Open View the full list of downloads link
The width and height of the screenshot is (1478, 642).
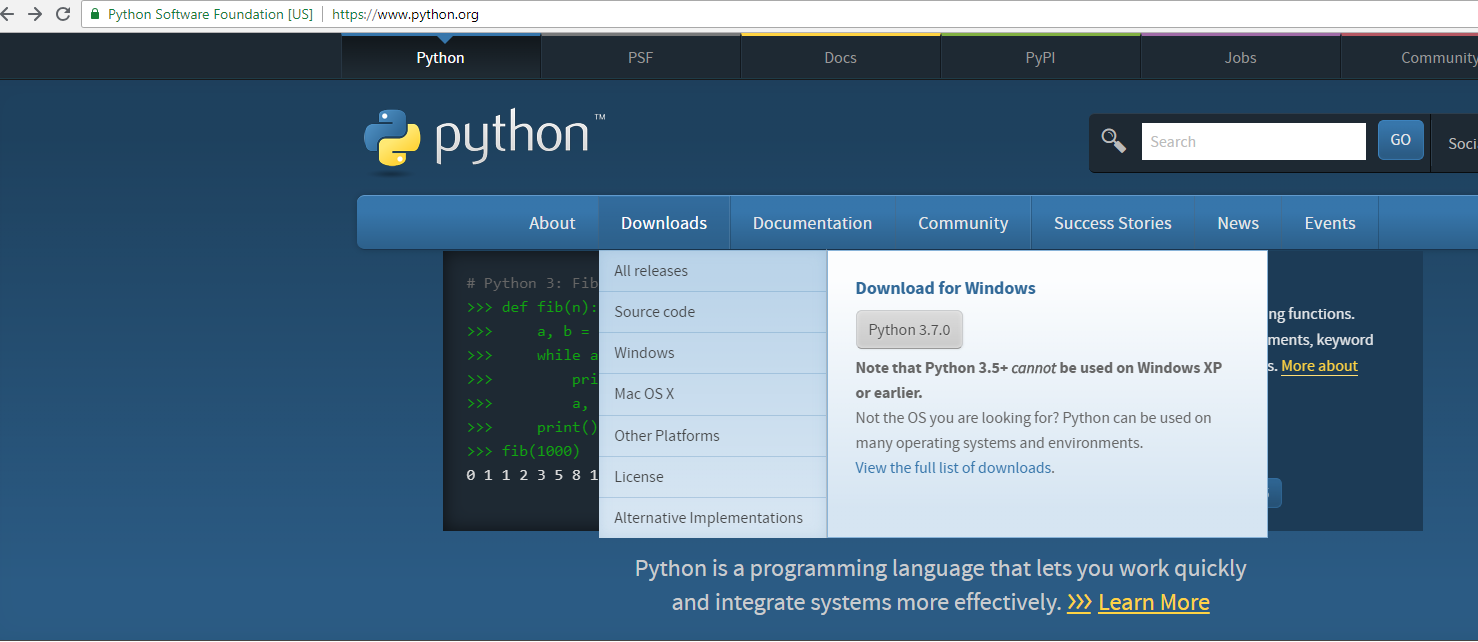point(953,468)
